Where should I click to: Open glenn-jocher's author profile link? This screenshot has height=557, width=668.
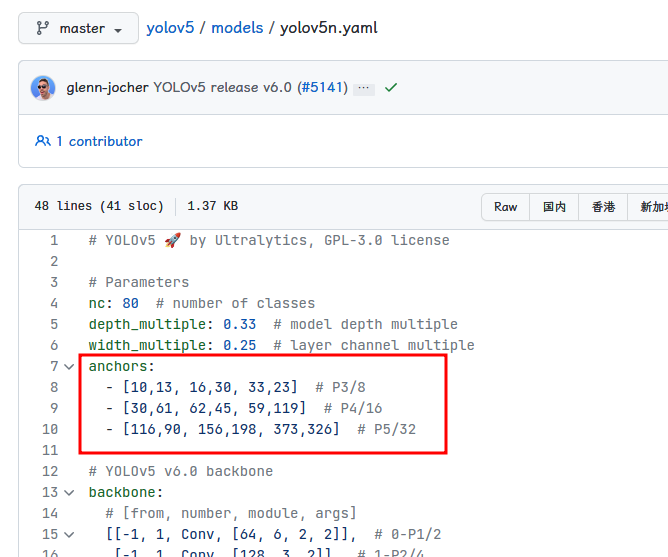107,87
